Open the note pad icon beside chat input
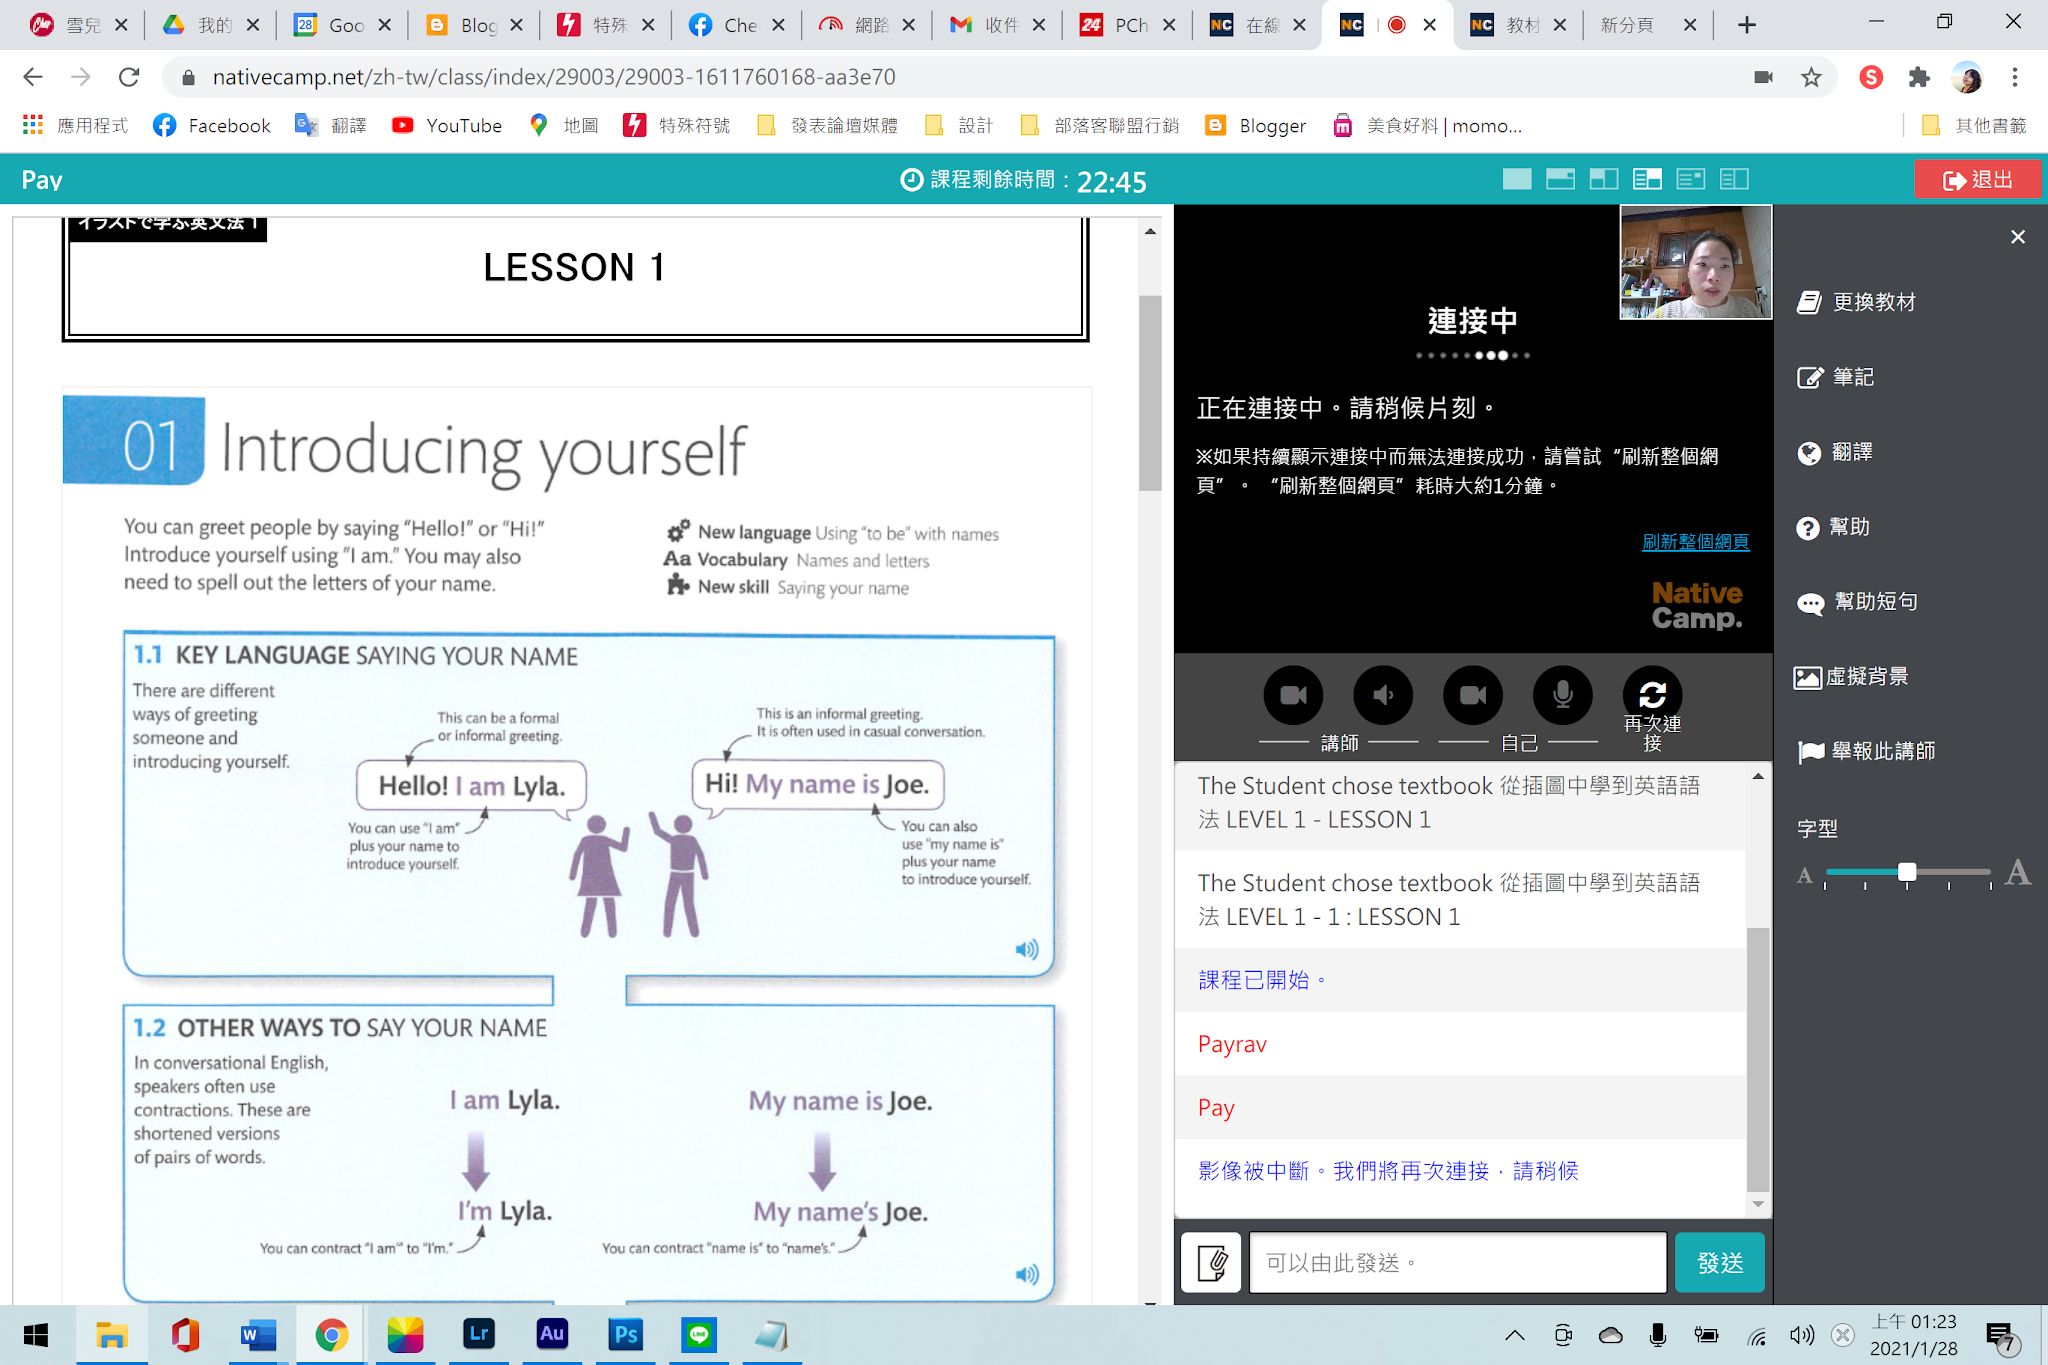The height and width of the screenshot is (1365, 2048). coord(1211,1263)
